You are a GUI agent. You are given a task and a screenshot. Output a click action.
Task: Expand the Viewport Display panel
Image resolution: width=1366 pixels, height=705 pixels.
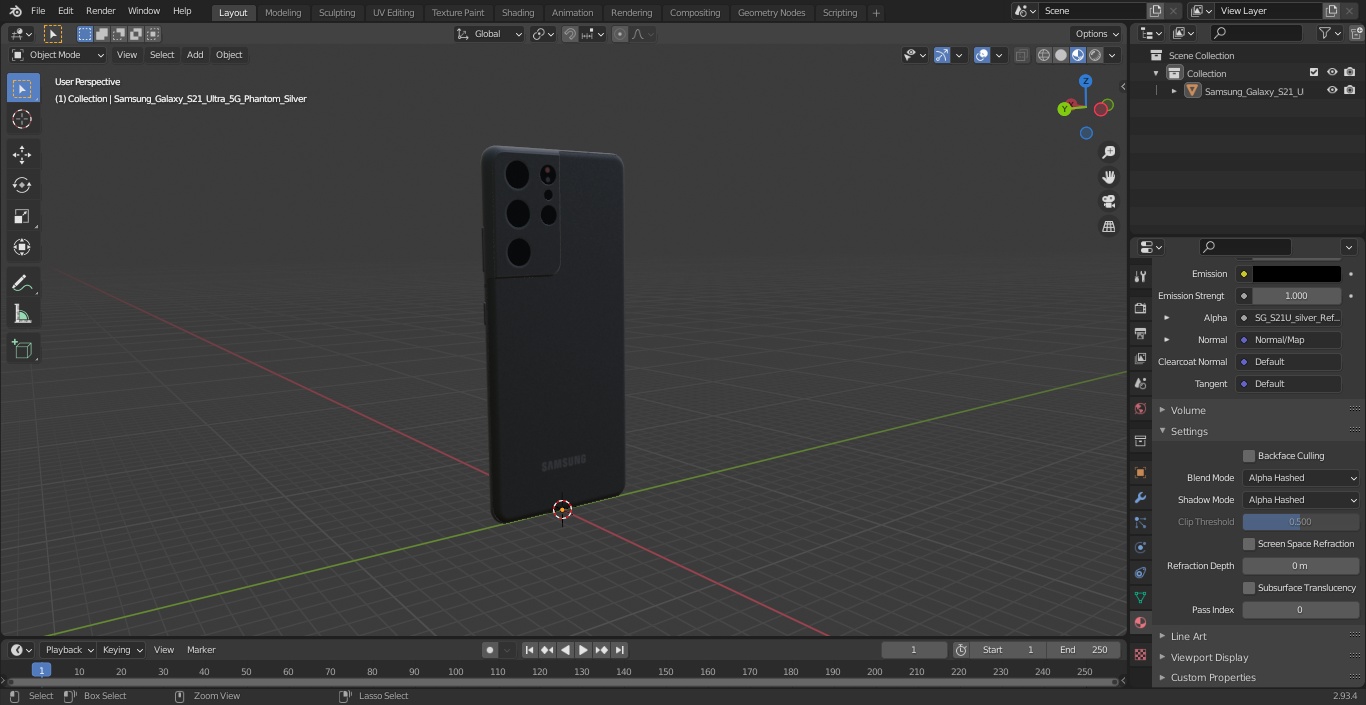tap(1209, 657)
